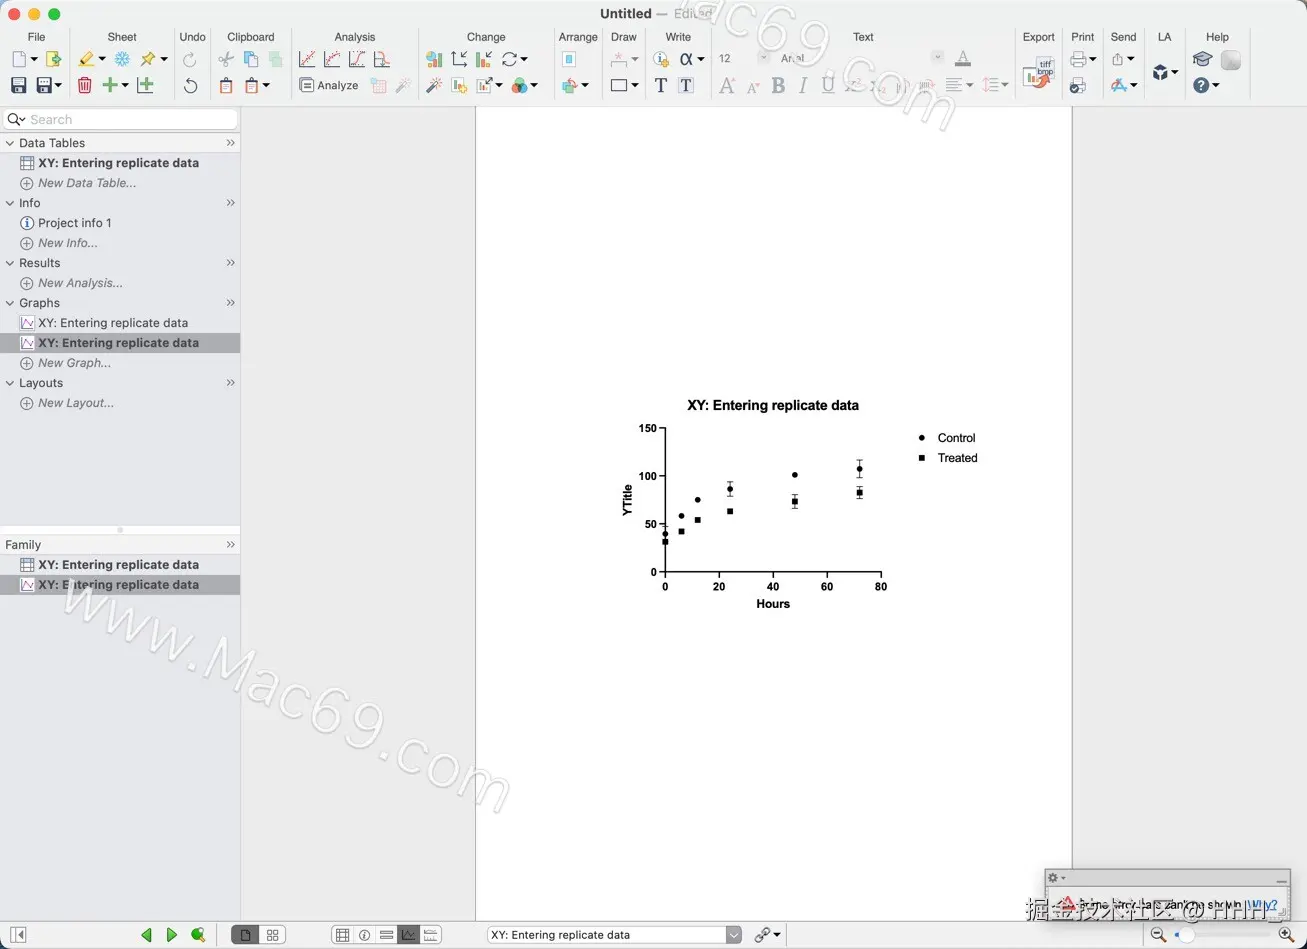
Task: Click the format axes icon
Action: pyautogui.click(x=459, y=60)
